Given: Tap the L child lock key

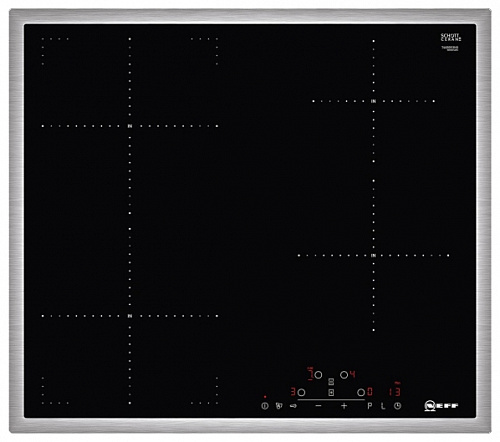Looking at the screenshot, I should [x=383, y=406].
